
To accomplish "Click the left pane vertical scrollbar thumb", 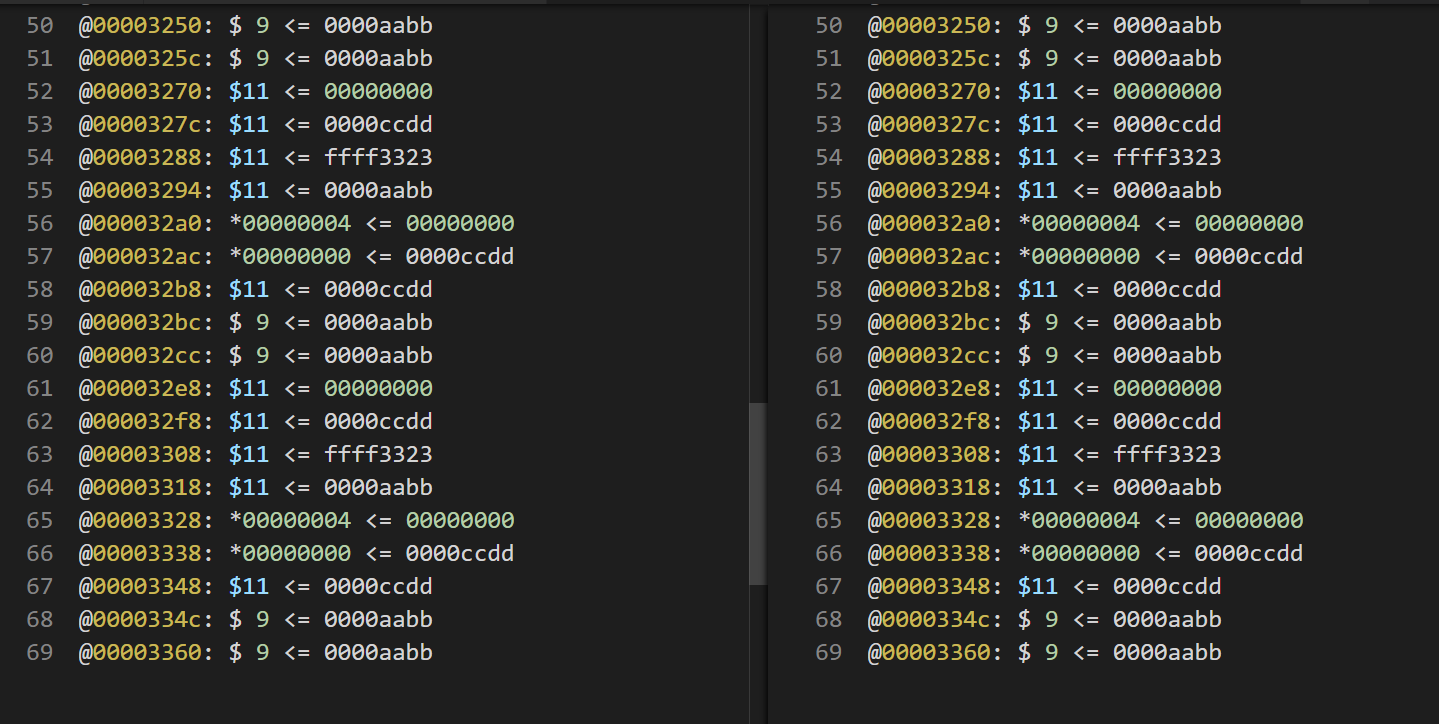I will [x=757, y=493].
